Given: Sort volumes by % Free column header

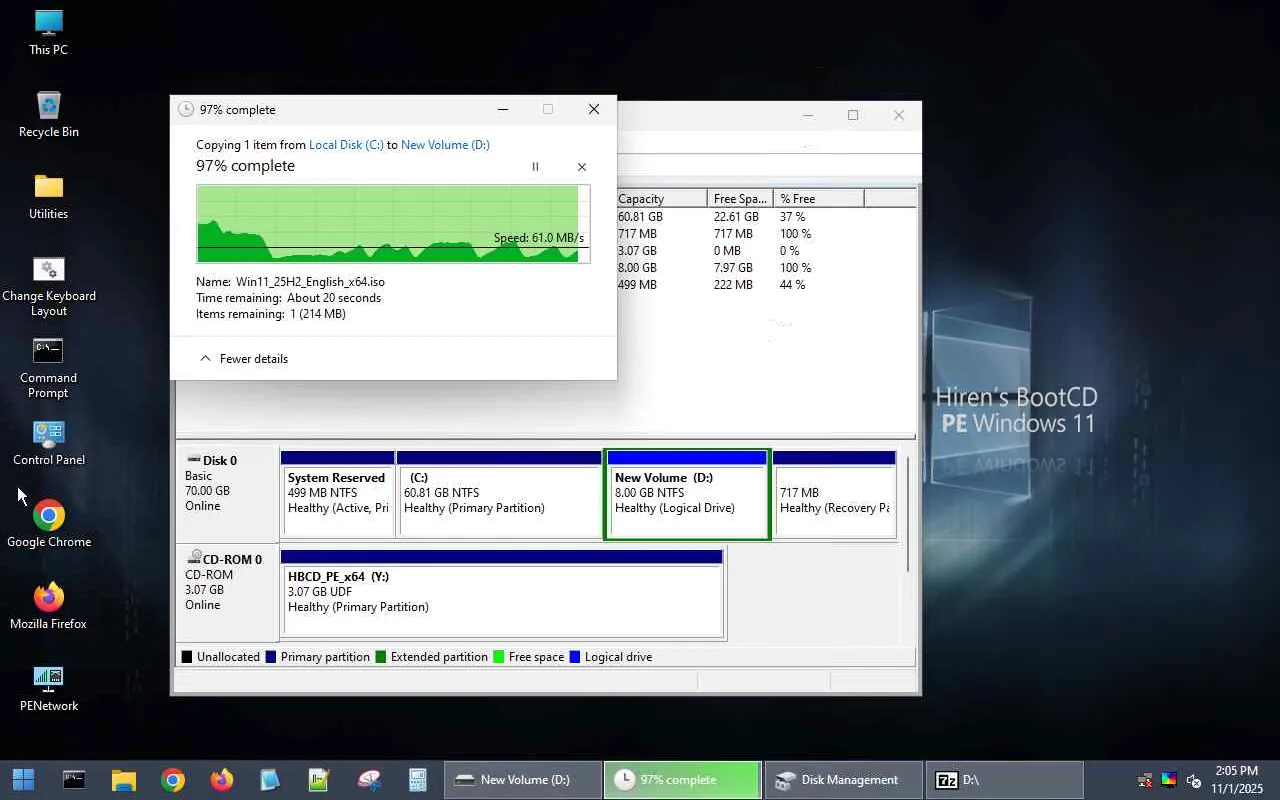Looking at the screenshot, I should click(819, 199).
